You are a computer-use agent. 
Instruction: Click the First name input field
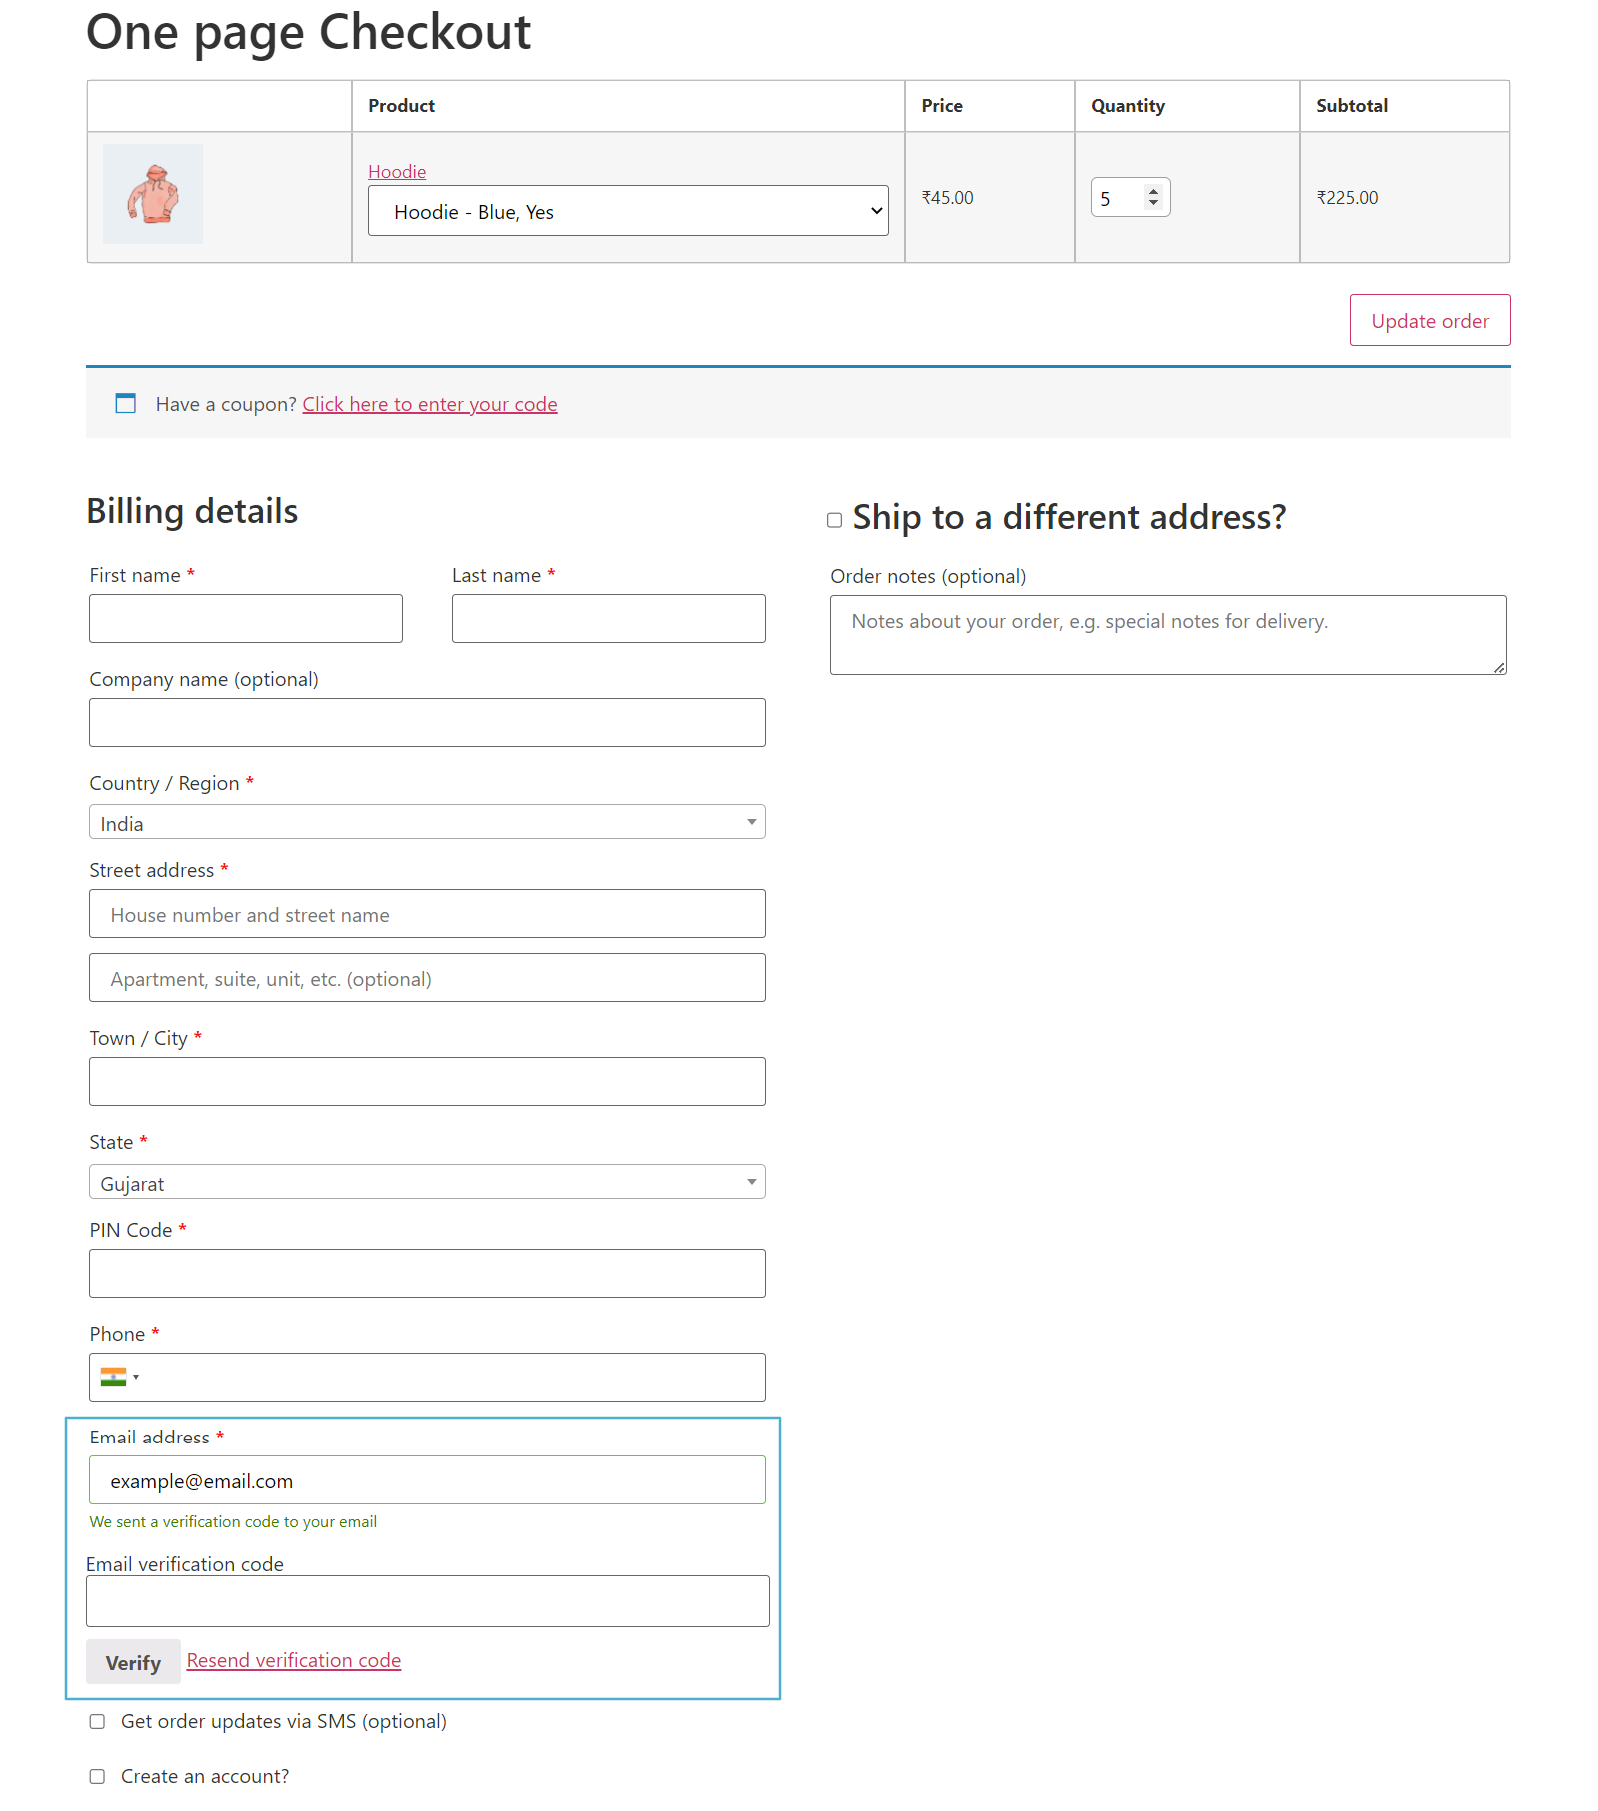pos(245,618)
